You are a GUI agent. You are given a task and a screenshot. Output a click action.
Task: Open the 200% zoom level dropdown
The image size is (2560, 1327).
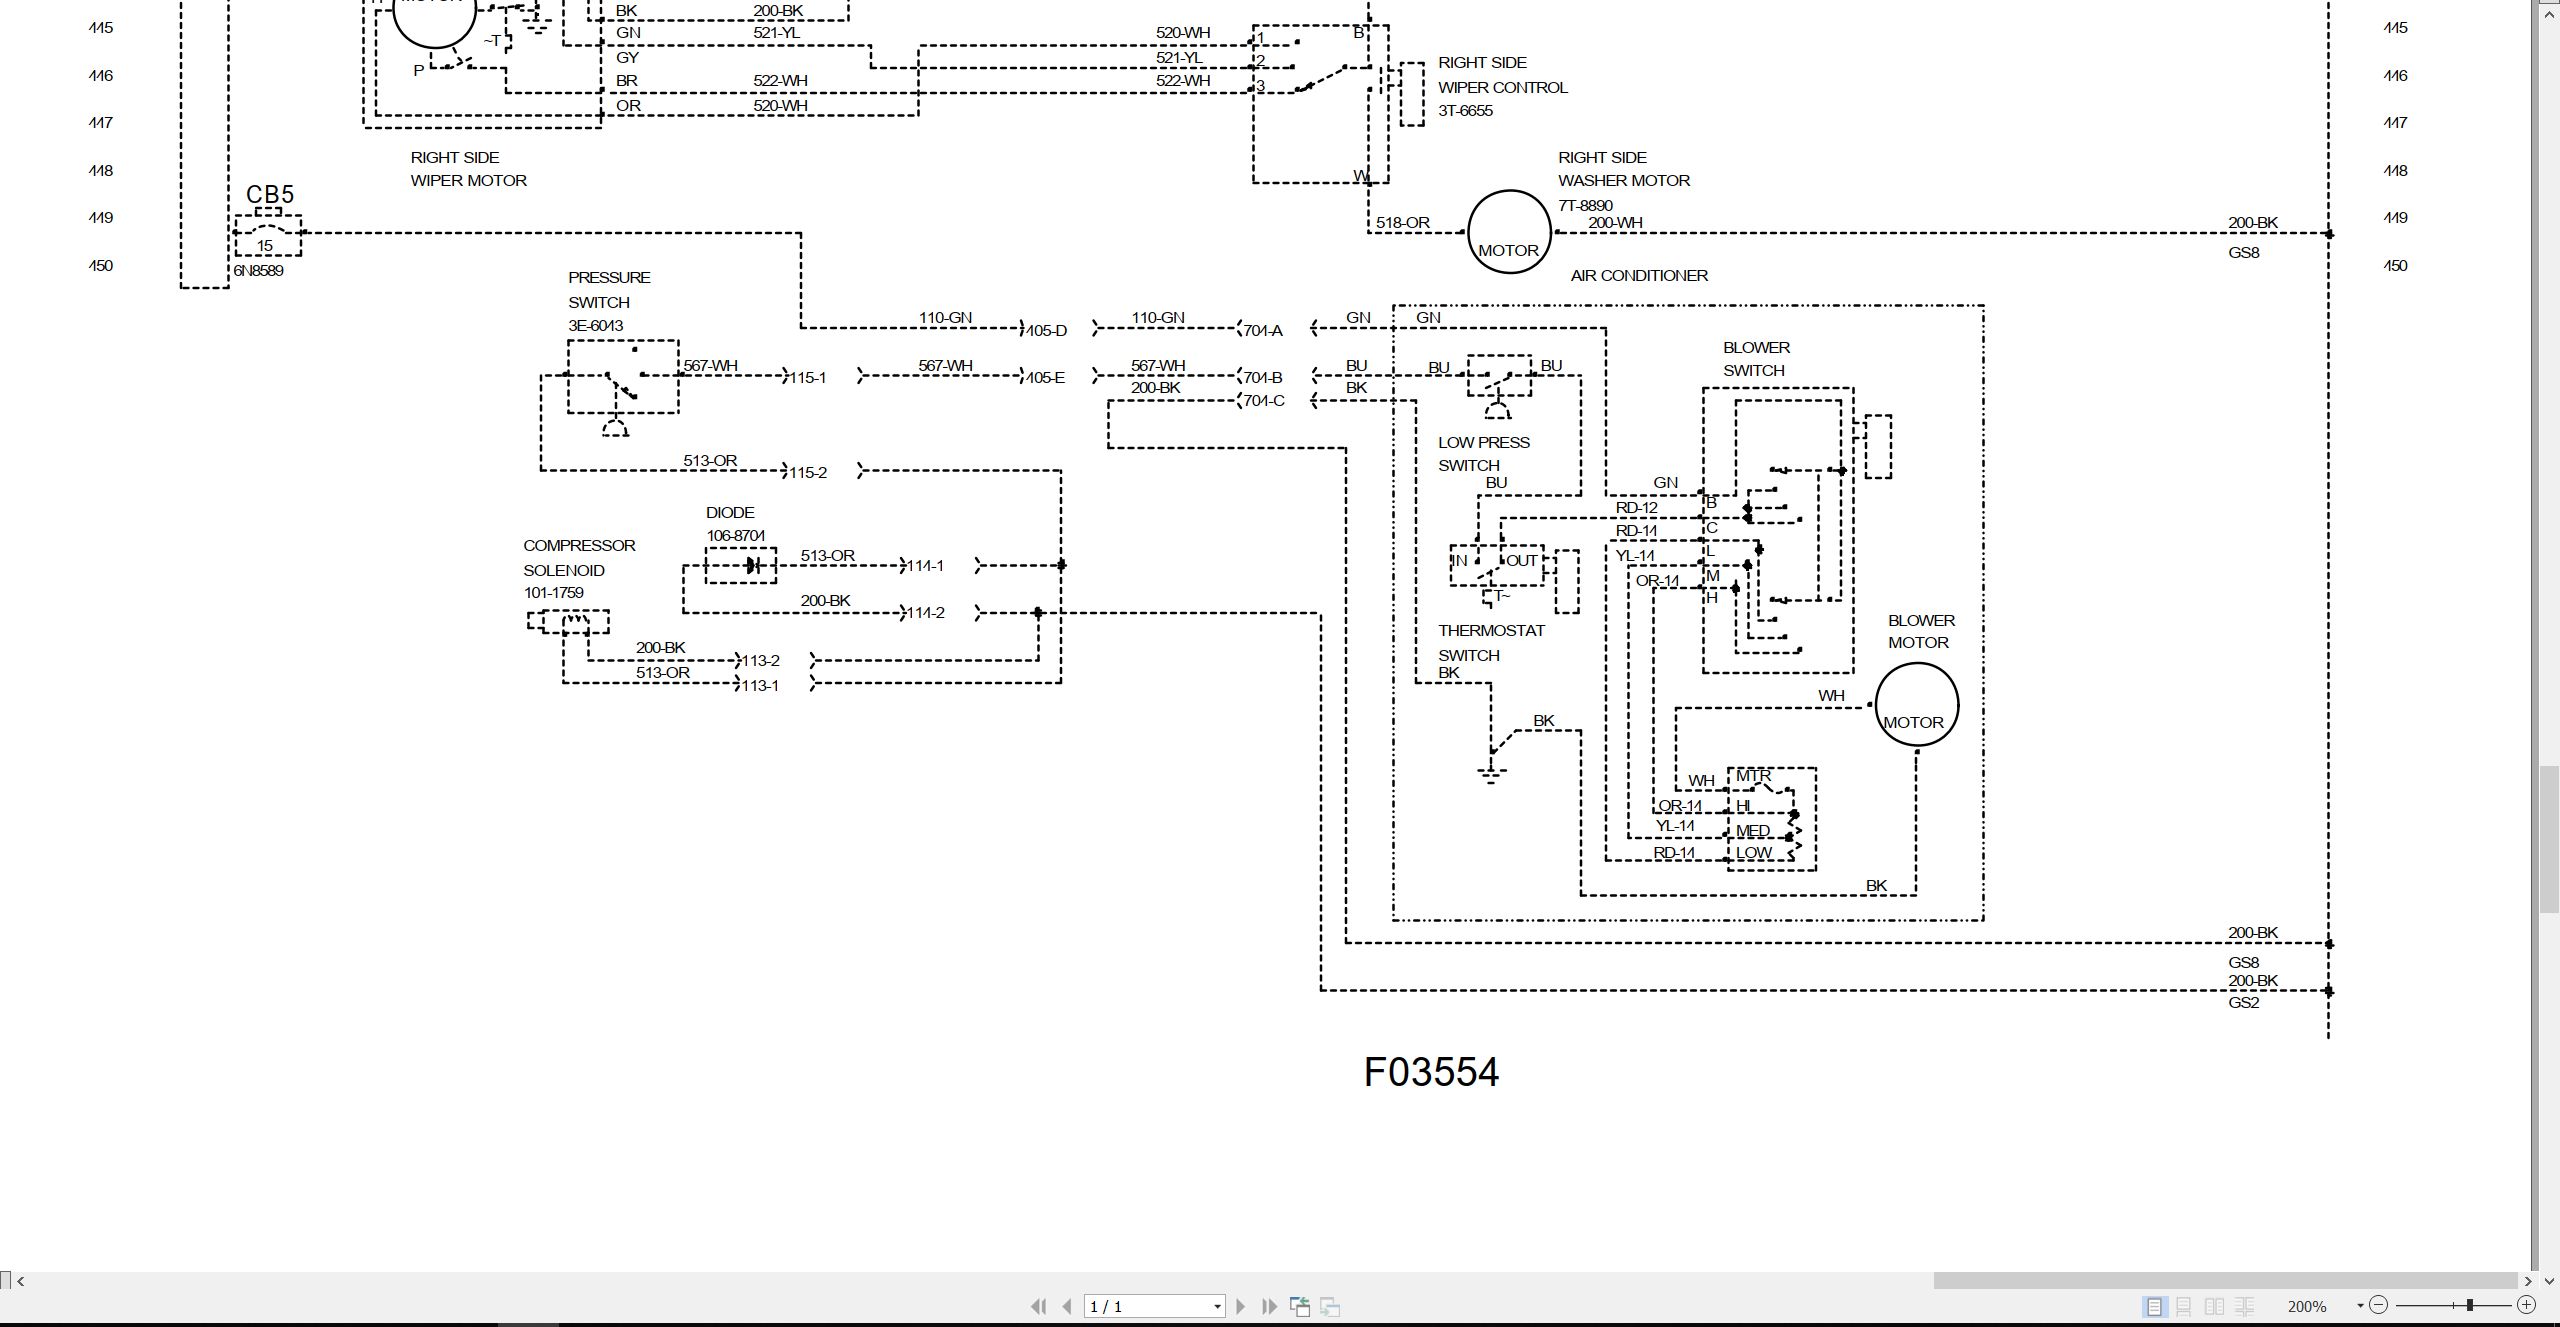coord(2360,1306)
